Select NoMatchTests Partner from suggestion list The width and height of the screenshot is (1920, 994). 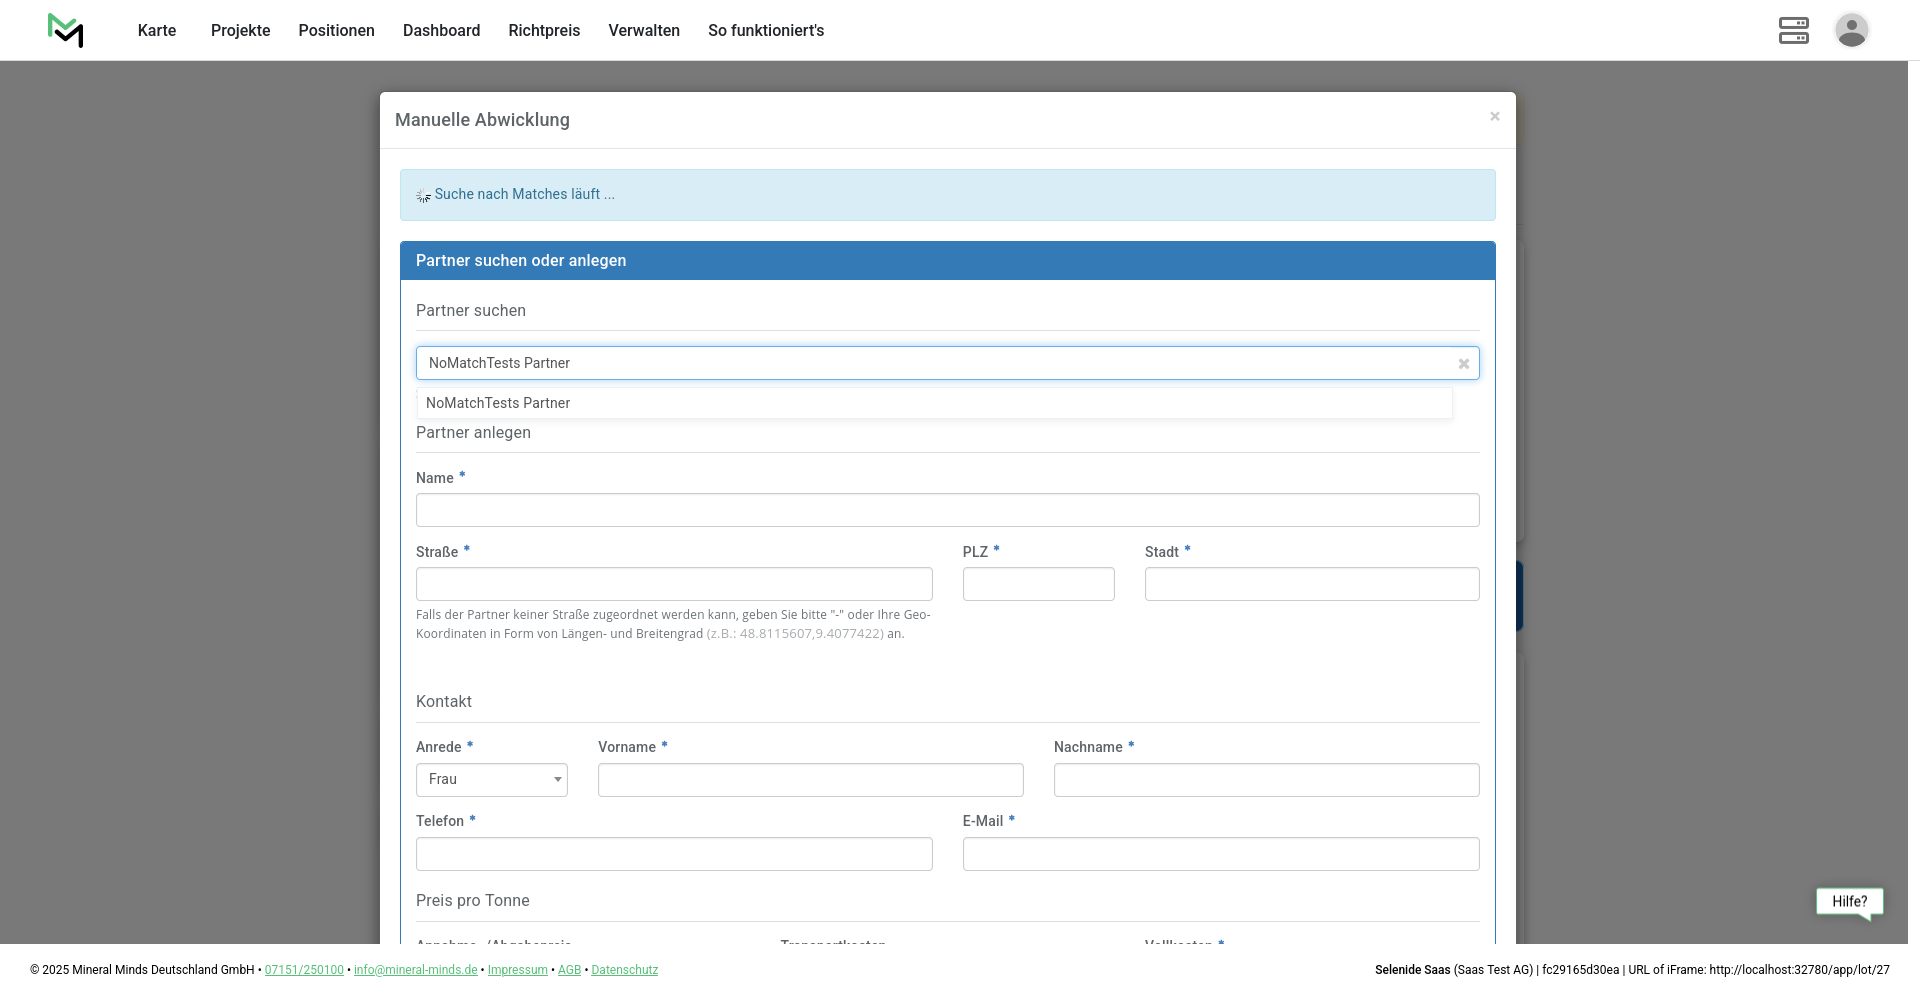pos(498,403)
